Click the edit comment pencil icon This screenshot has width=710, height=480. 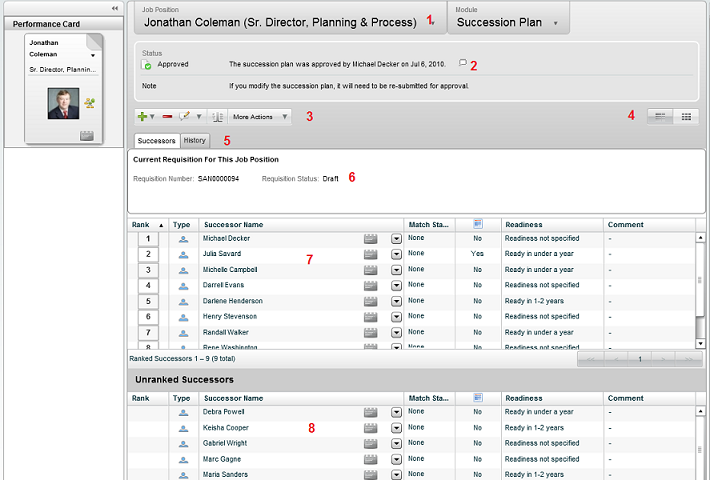pos(184,116)
